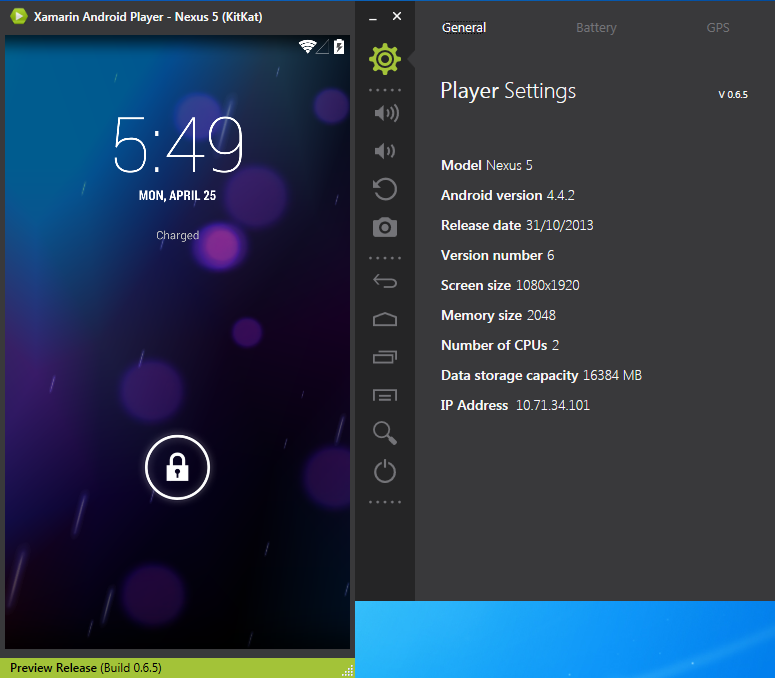Click the magnifier search icon
The width and height of the screenshot is (775, 678).
click(385, 432)
